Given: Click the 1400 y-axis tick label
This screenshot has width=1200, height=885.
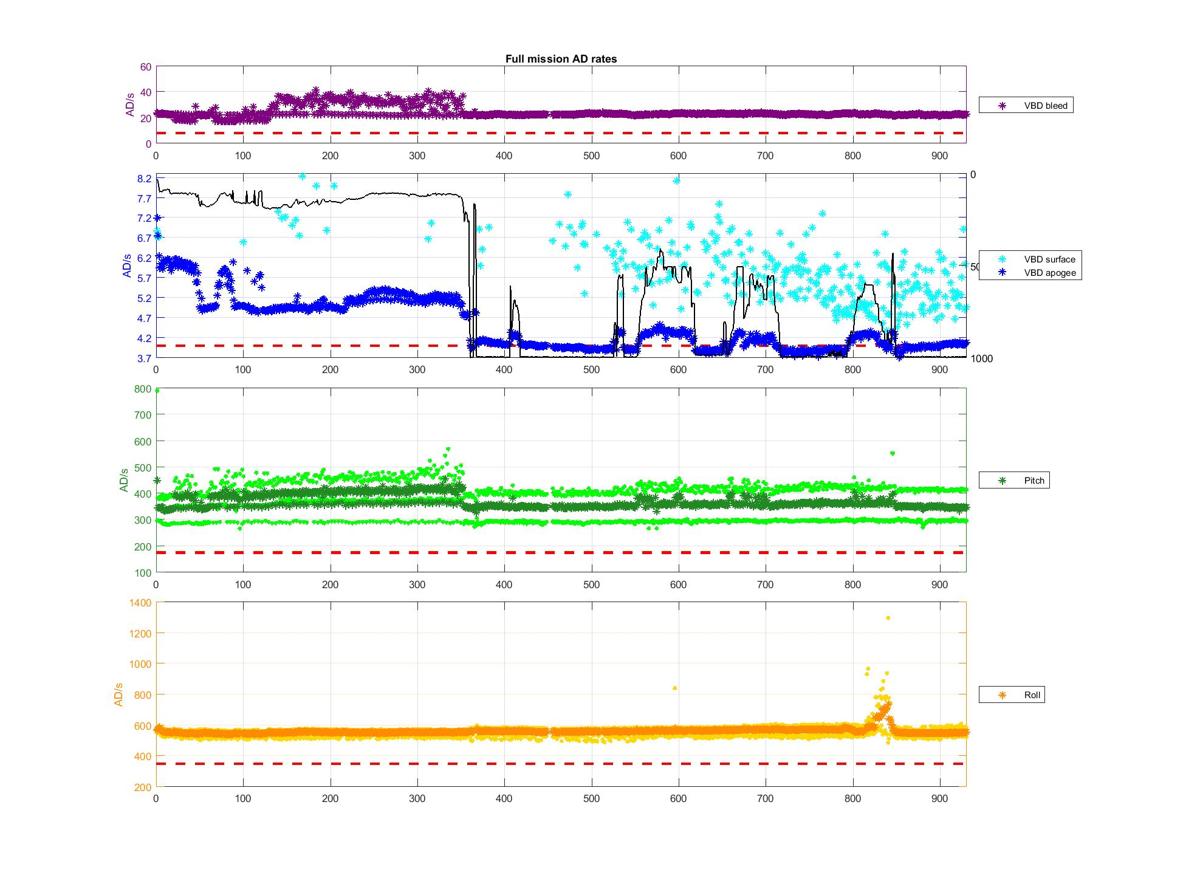Looking at the screenshot, I should [139, 603].
